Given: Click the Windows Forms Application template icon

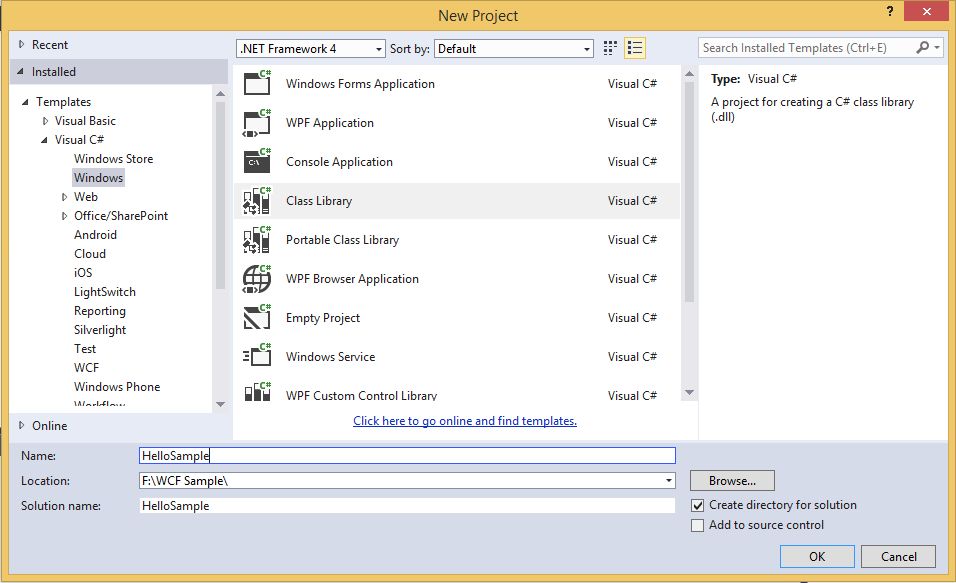Looking at the screenshot, I should (257, 84).
